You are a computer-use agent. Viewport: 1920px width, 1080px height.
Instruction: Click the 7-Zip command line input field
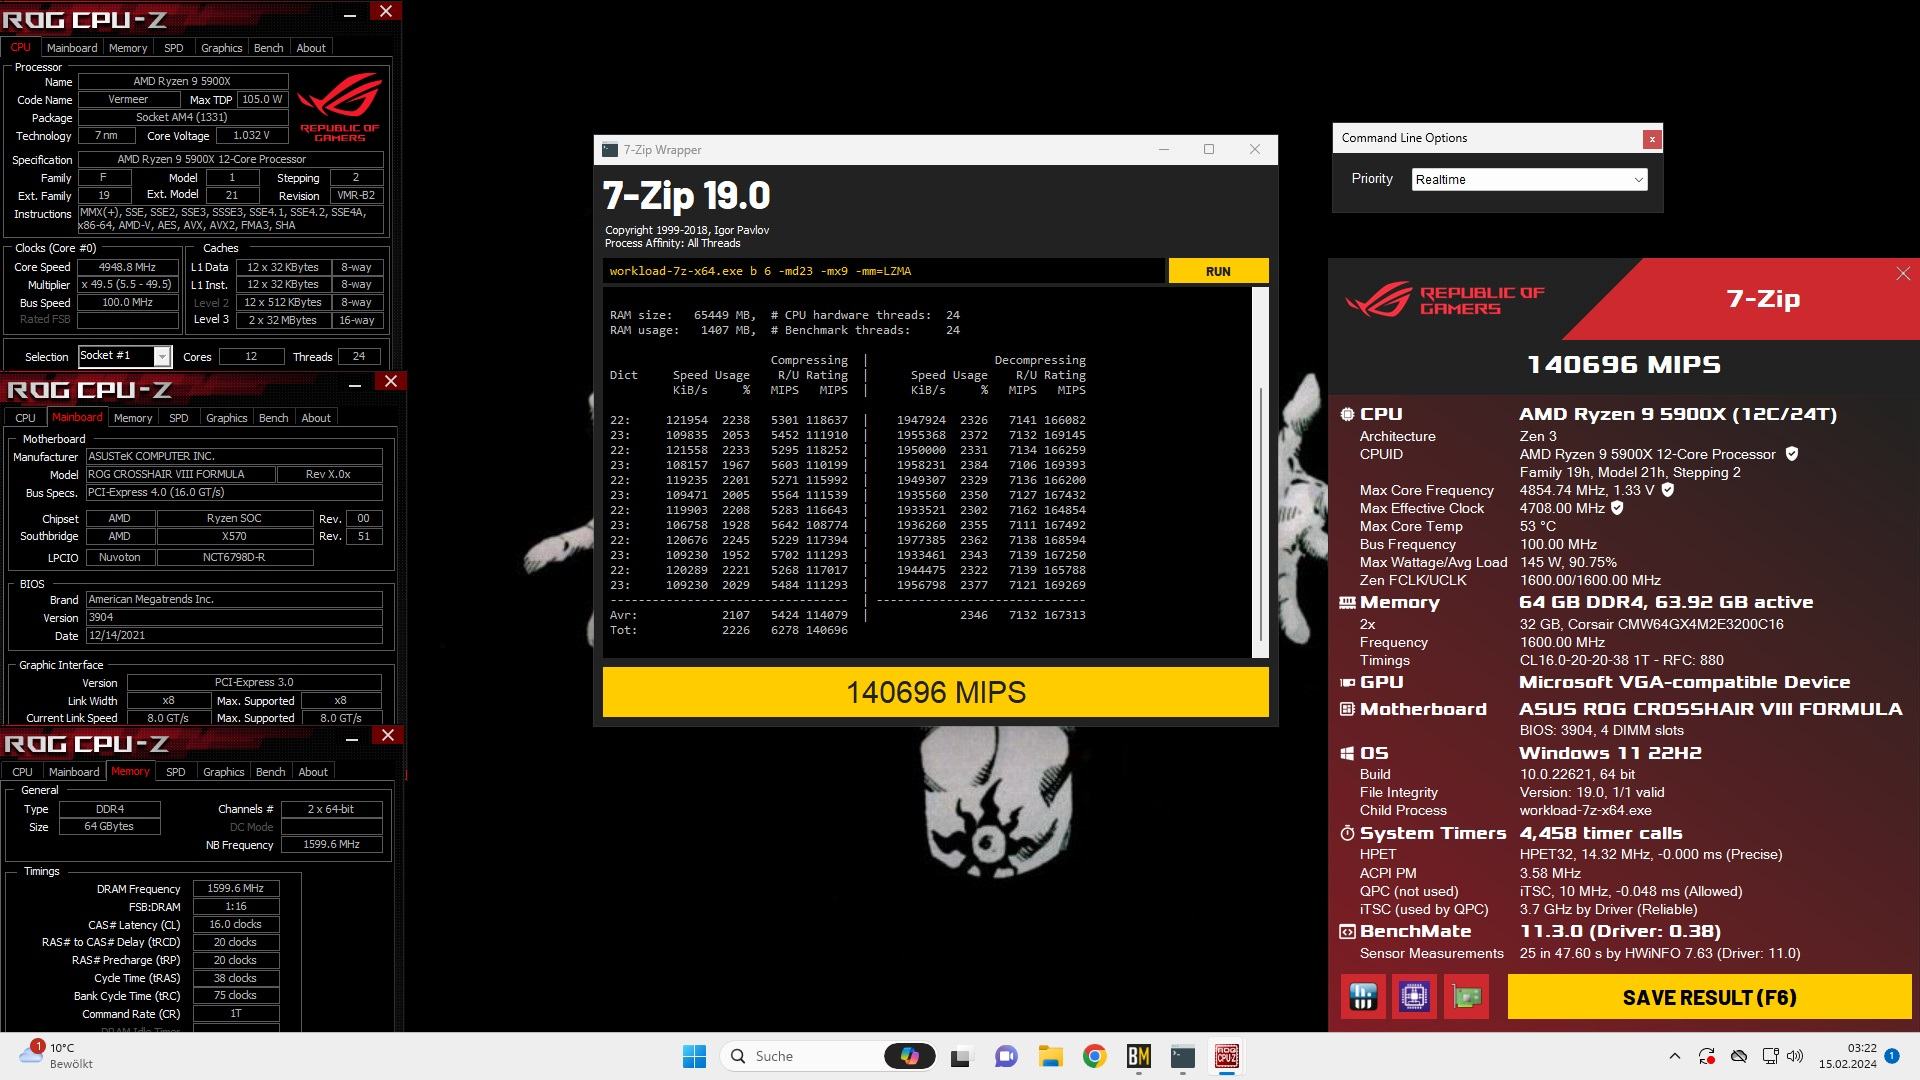tap(884, 271)
